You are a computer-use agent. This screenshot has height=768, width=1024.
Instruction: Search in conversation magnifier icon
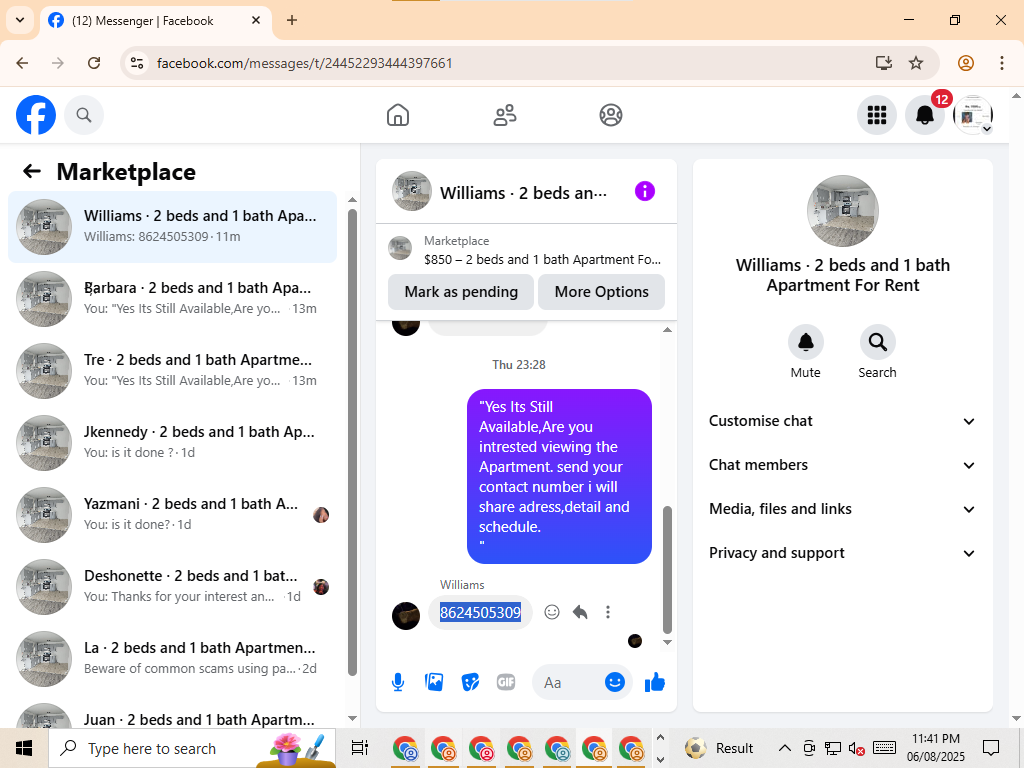[x=877, y=342]
